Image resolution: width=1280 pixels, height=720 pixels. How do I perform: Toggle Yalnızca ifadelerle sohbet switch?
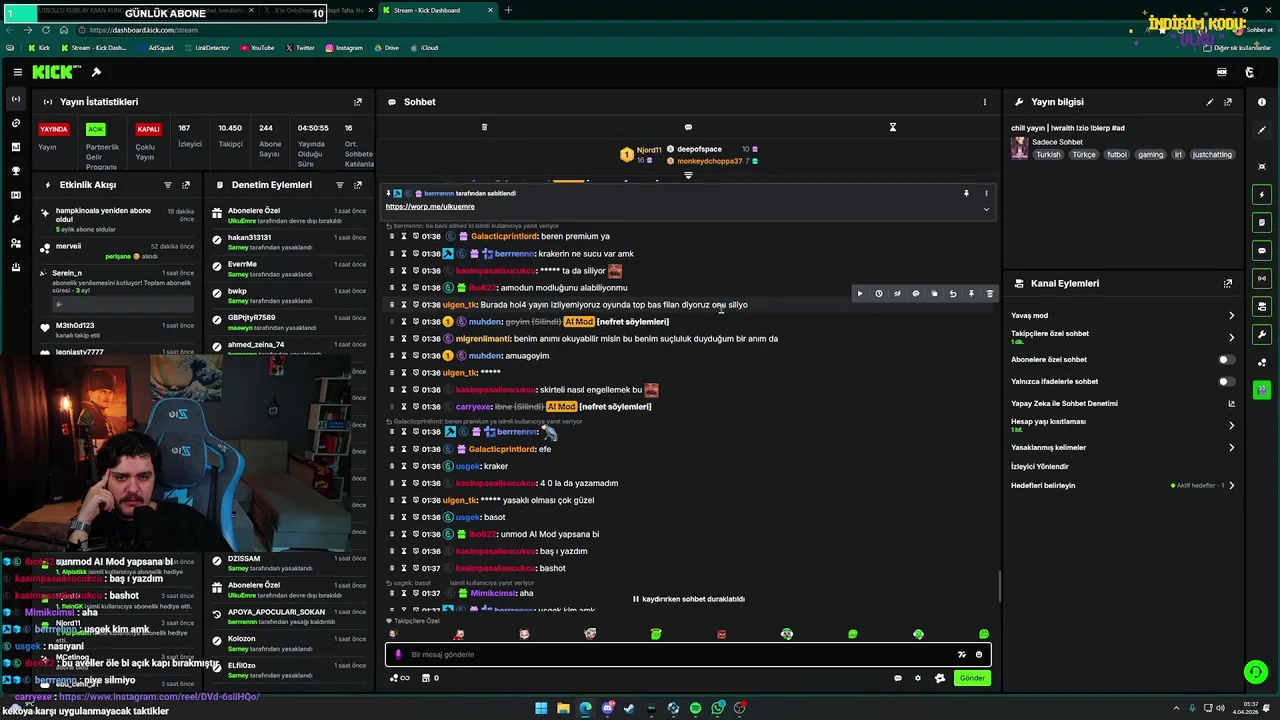coord(1225,381)
